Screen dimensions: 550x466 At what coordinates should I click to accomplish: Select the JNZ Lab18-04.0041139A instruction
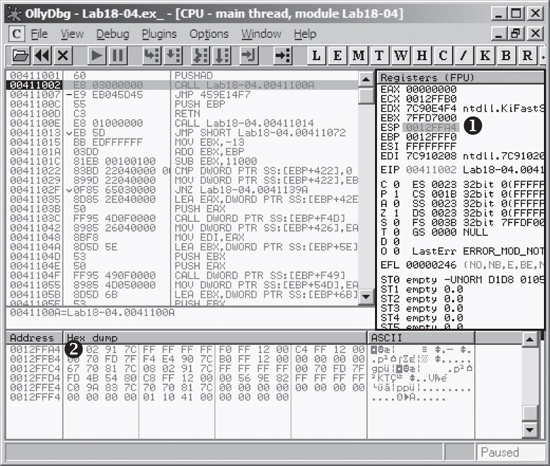(x=241, y=190)
